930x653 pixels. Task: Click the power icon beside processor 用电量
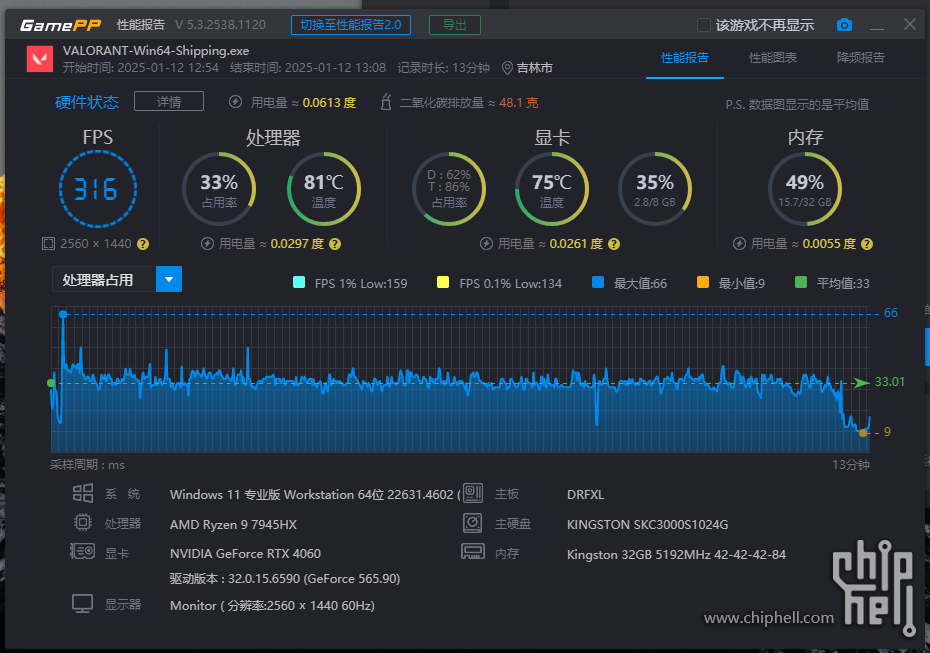point(207,244)
